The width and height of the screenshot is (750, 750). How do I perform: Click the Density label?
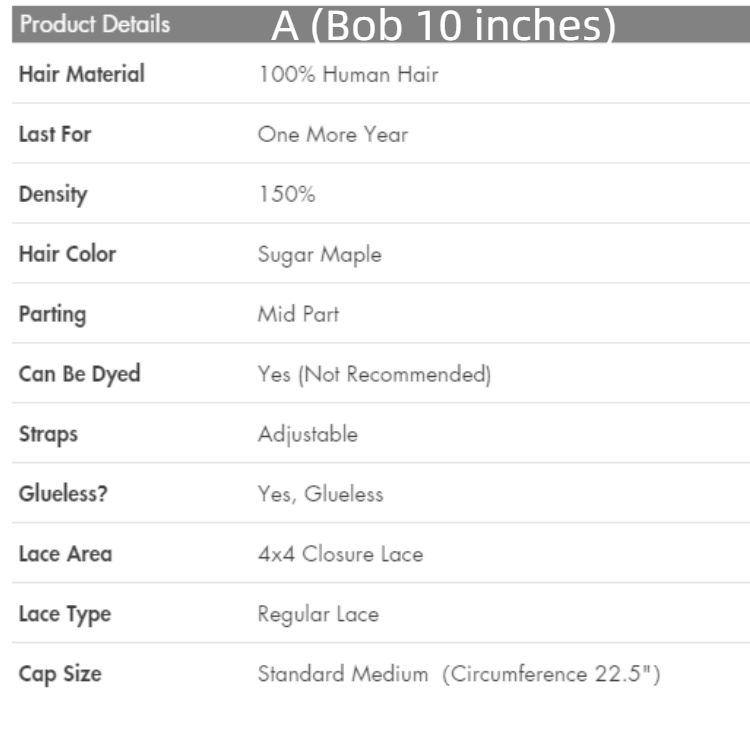point(53,194)
